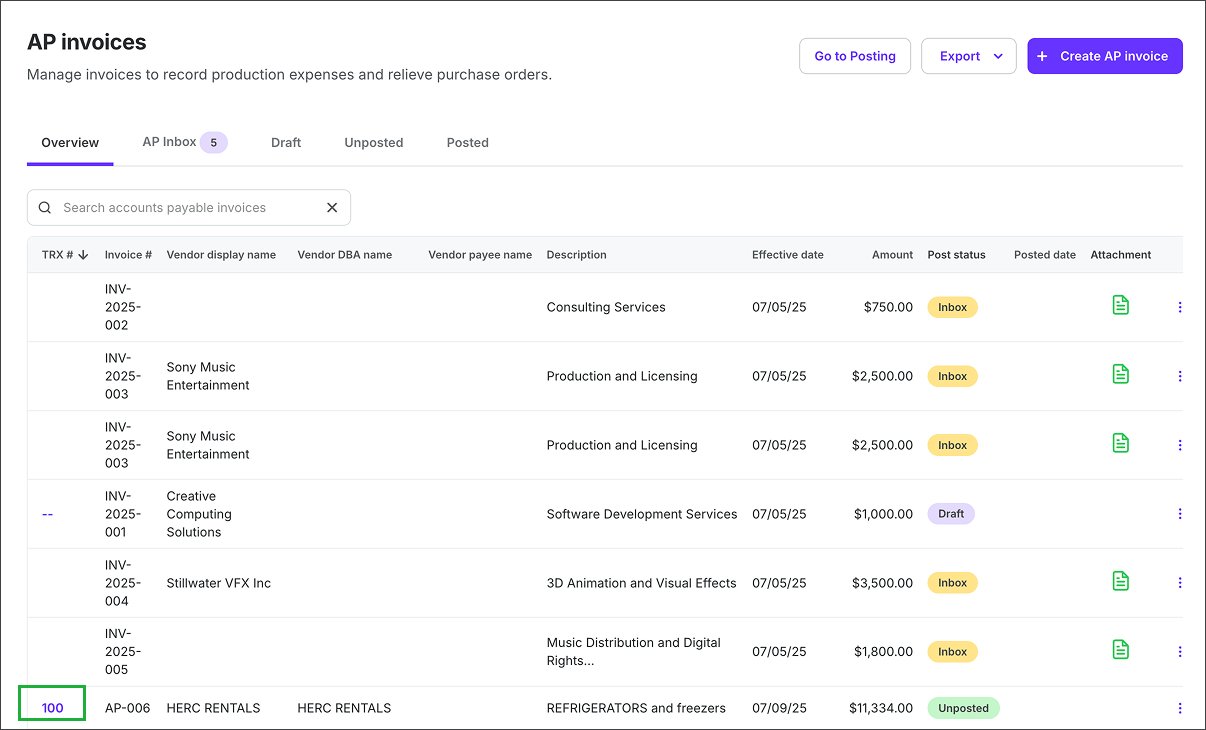Open the Unposted tab
Viewport: 1206px width, 730px height.
(x=374, y=143)
